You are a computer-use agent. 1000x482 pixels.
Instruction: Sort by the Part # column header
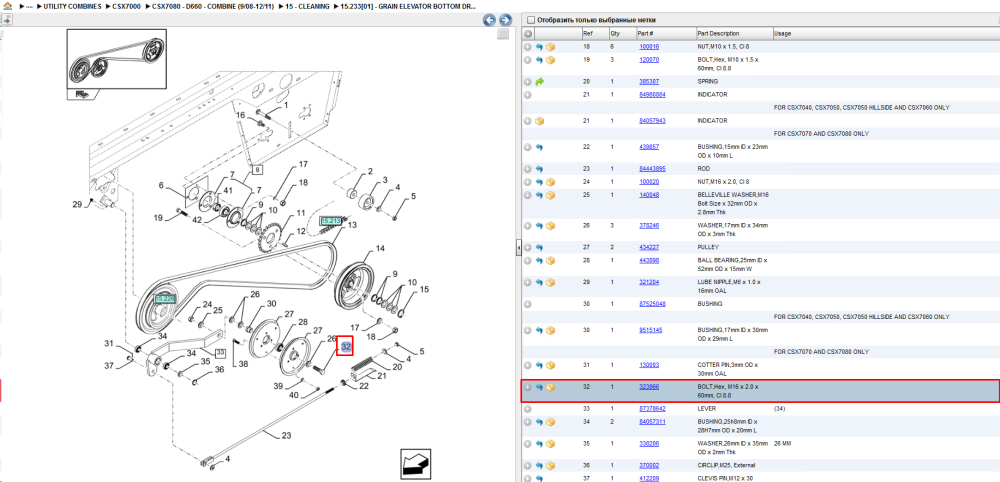[x=665, y=34]
